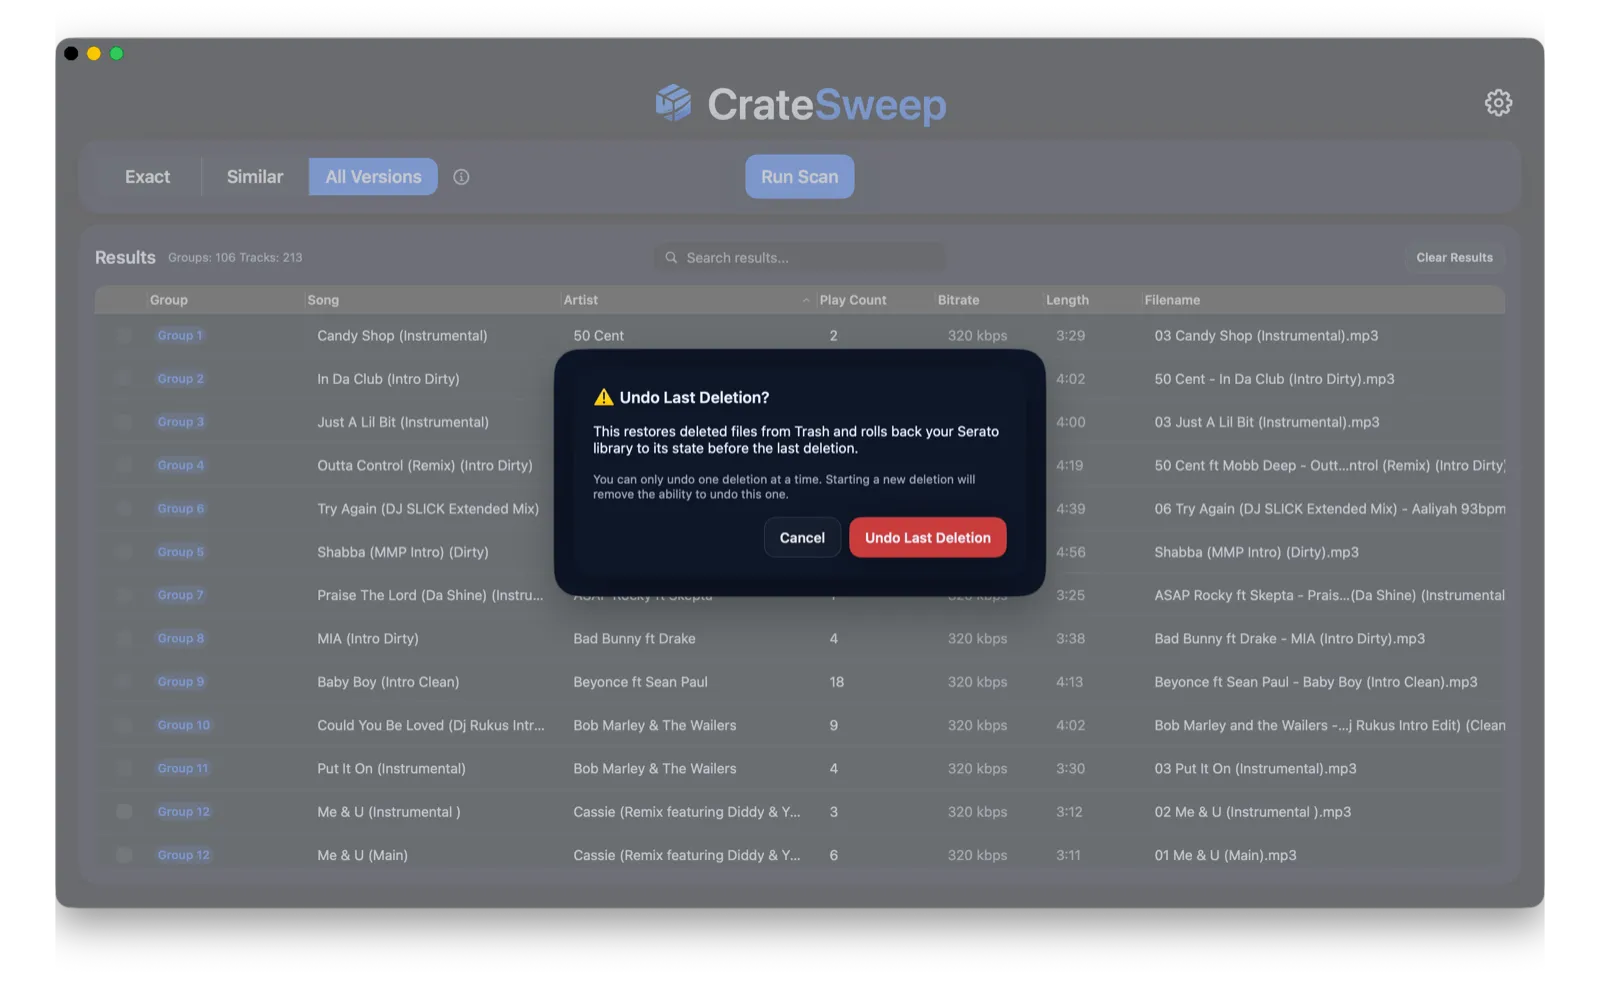
Task: Click the Group 6 badge
Action: click(x=180, y=509)
